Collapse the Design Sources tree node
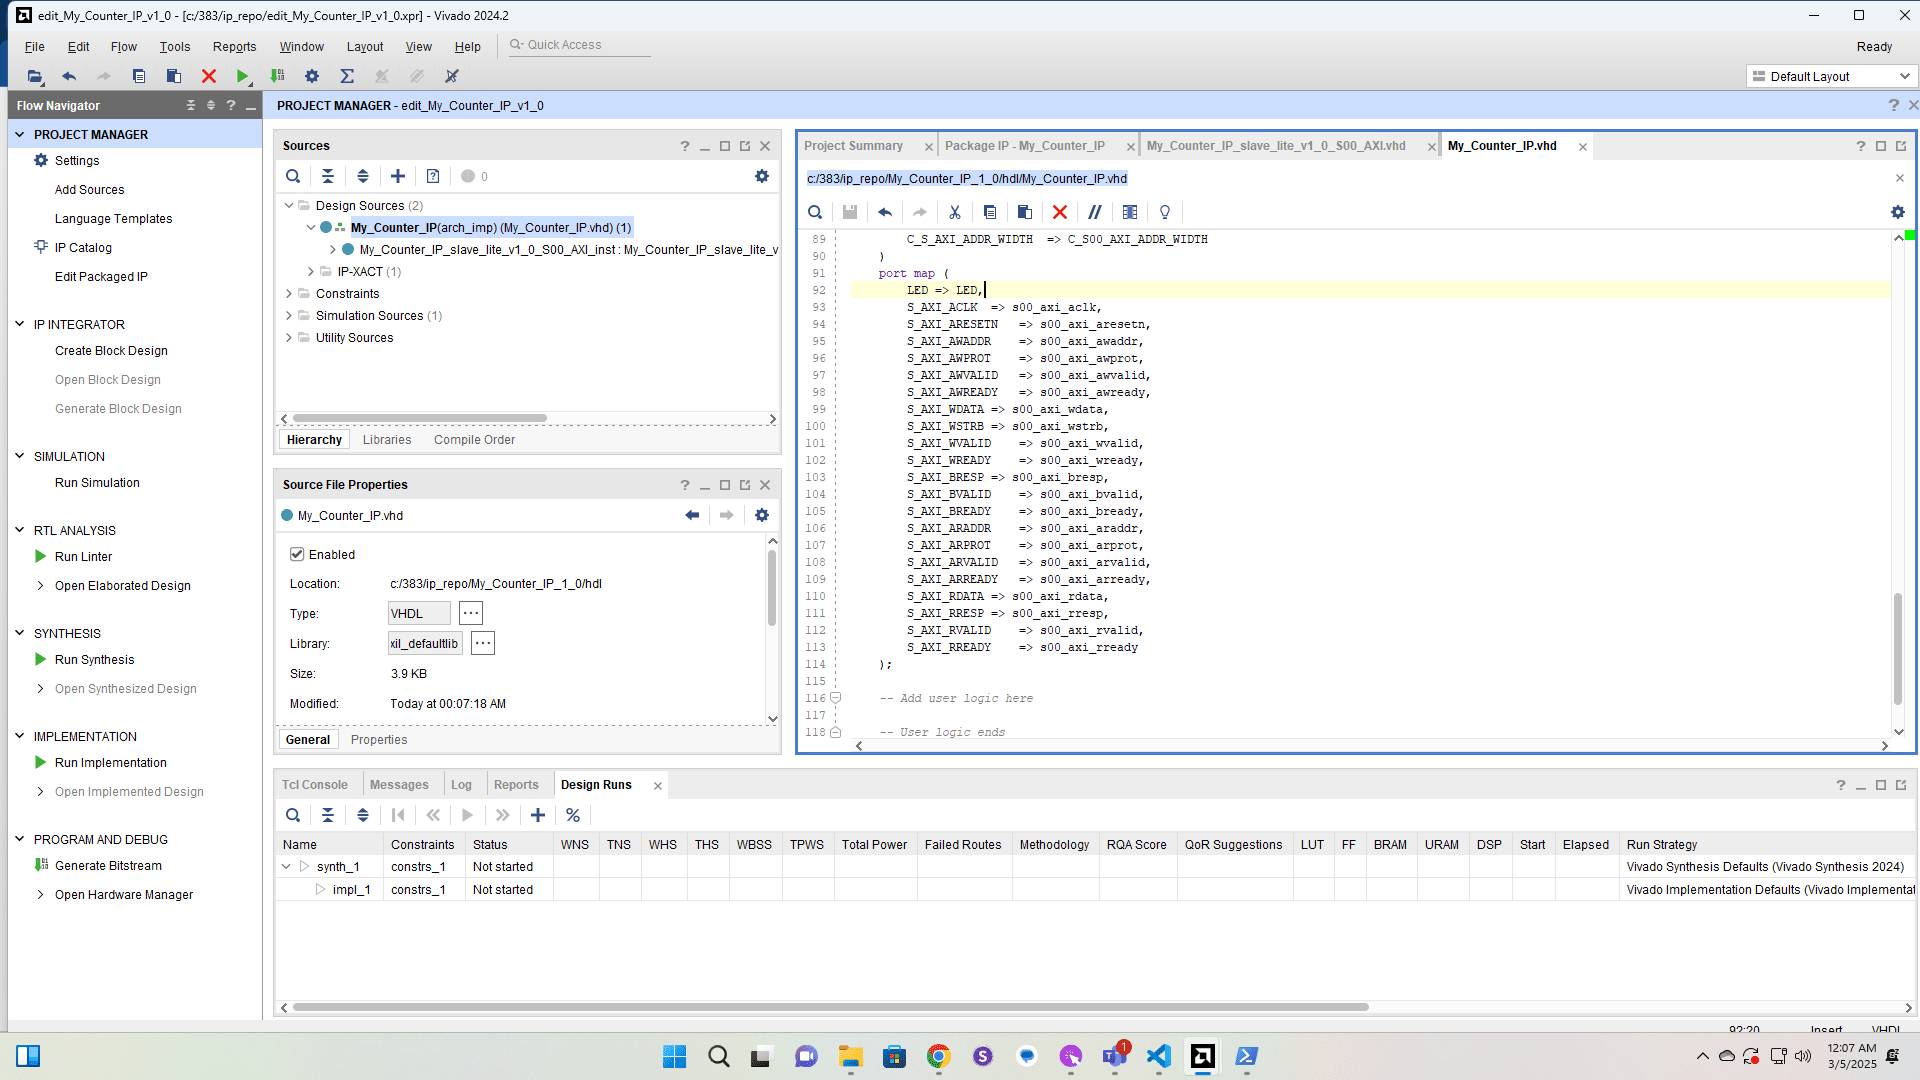 [289, 205]
